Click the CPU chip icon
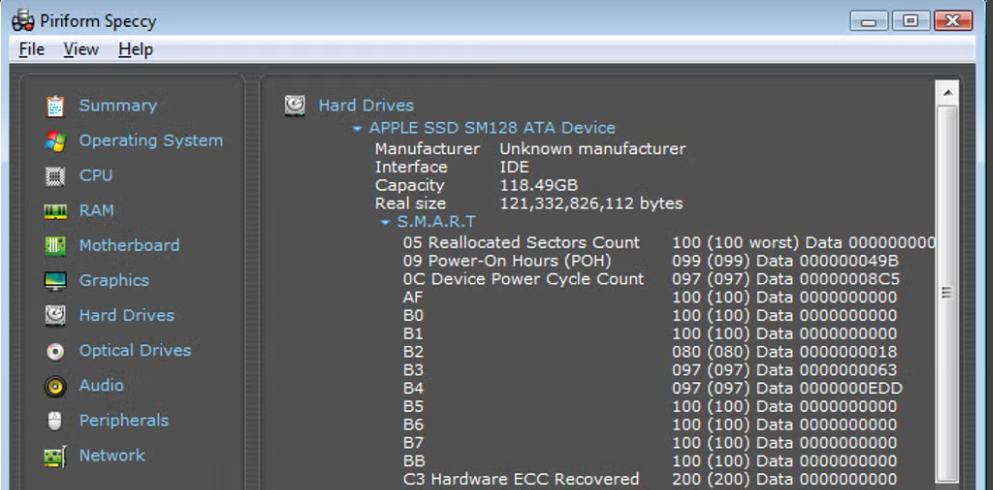 (55, 176)
